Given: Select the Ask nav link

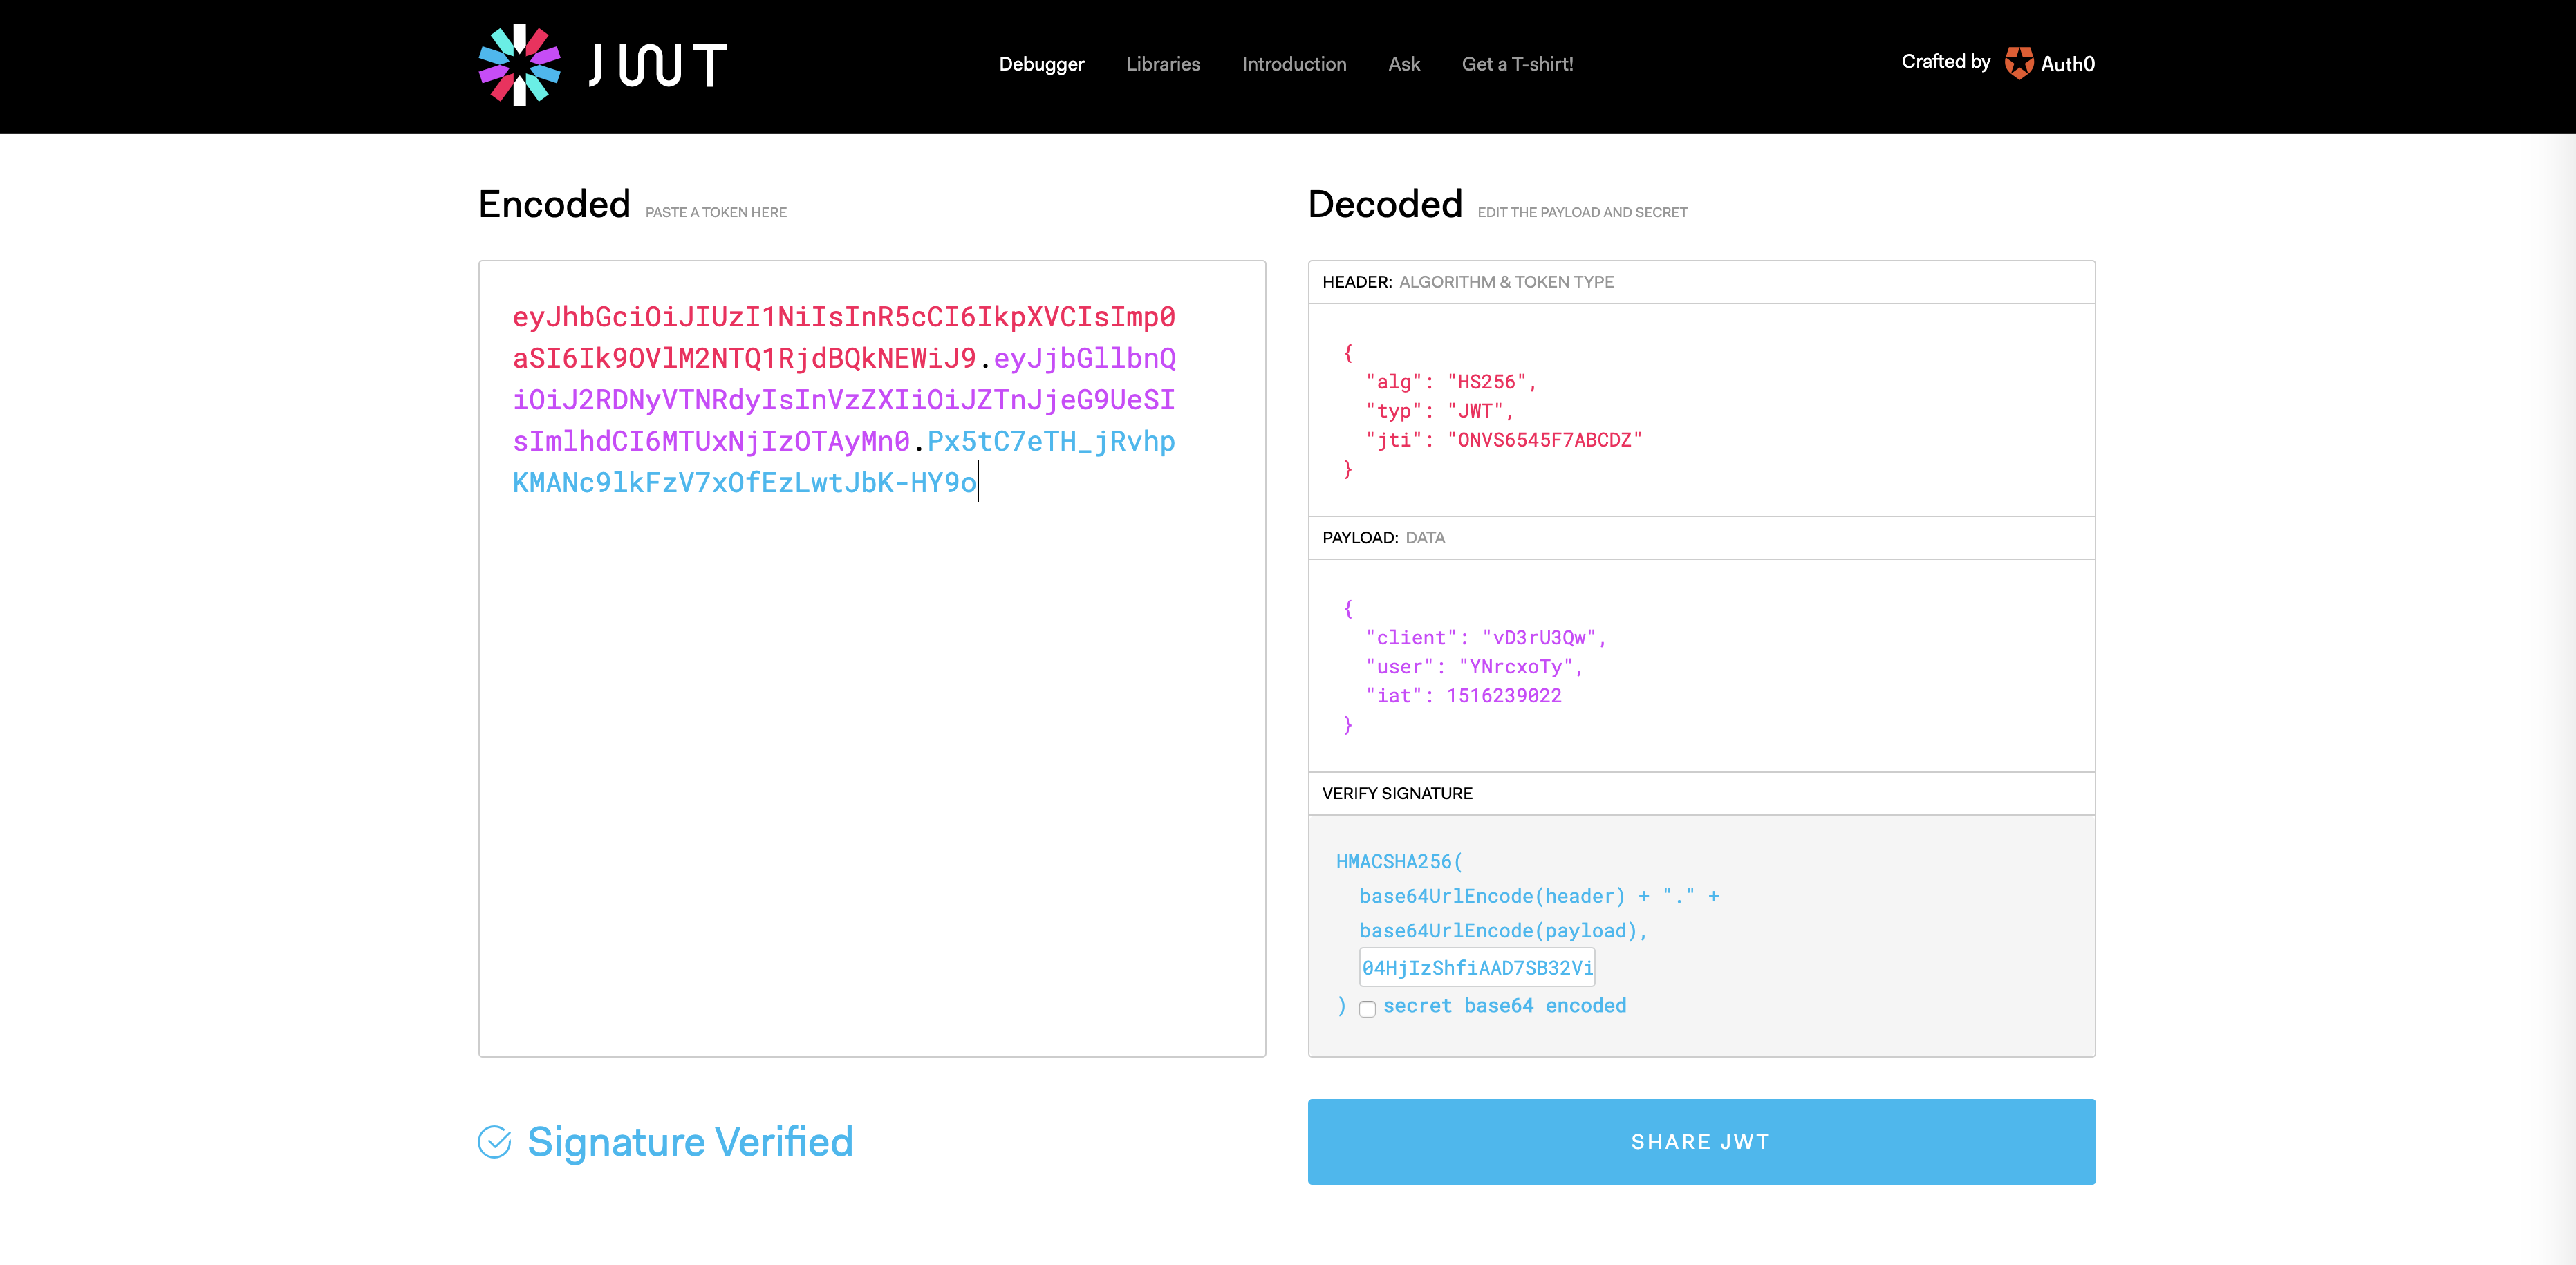Looking at the screenshot, I should (x=1403, y=64).
